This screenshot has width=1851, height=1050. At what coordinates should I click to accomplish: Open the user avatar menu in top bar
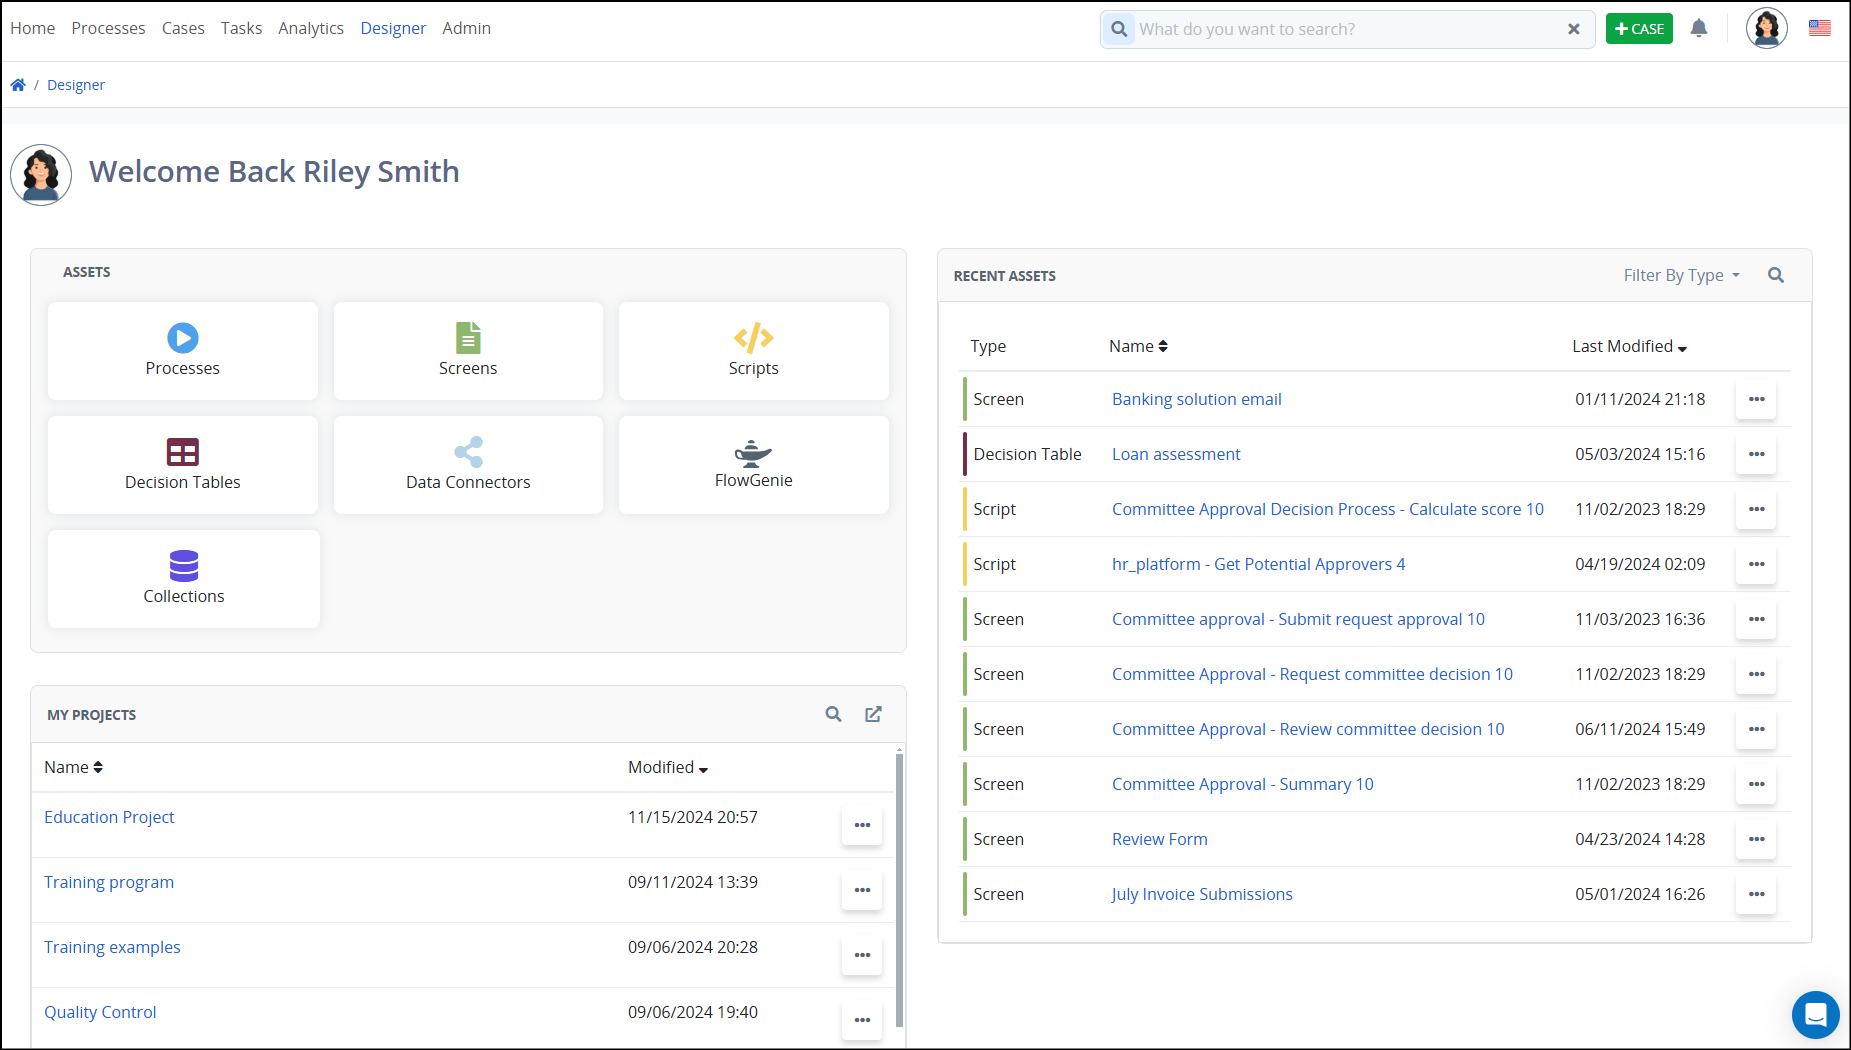(1767, 29)
